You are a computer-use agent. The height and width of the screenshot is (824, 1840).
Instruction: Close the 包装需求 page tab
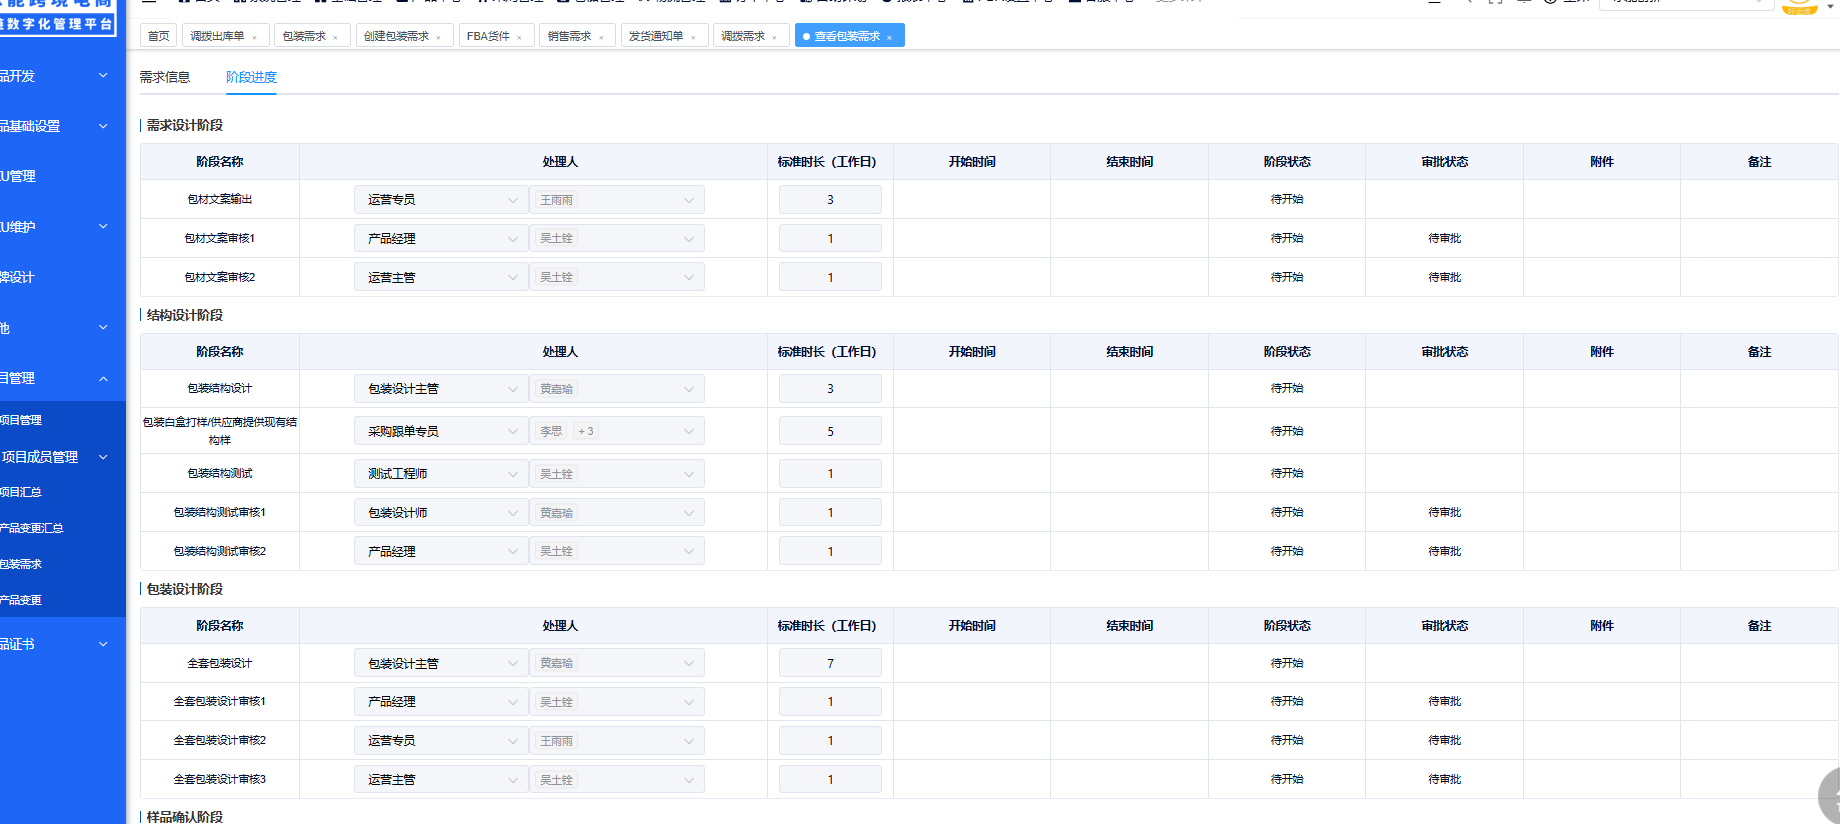(x=335, y=37)
